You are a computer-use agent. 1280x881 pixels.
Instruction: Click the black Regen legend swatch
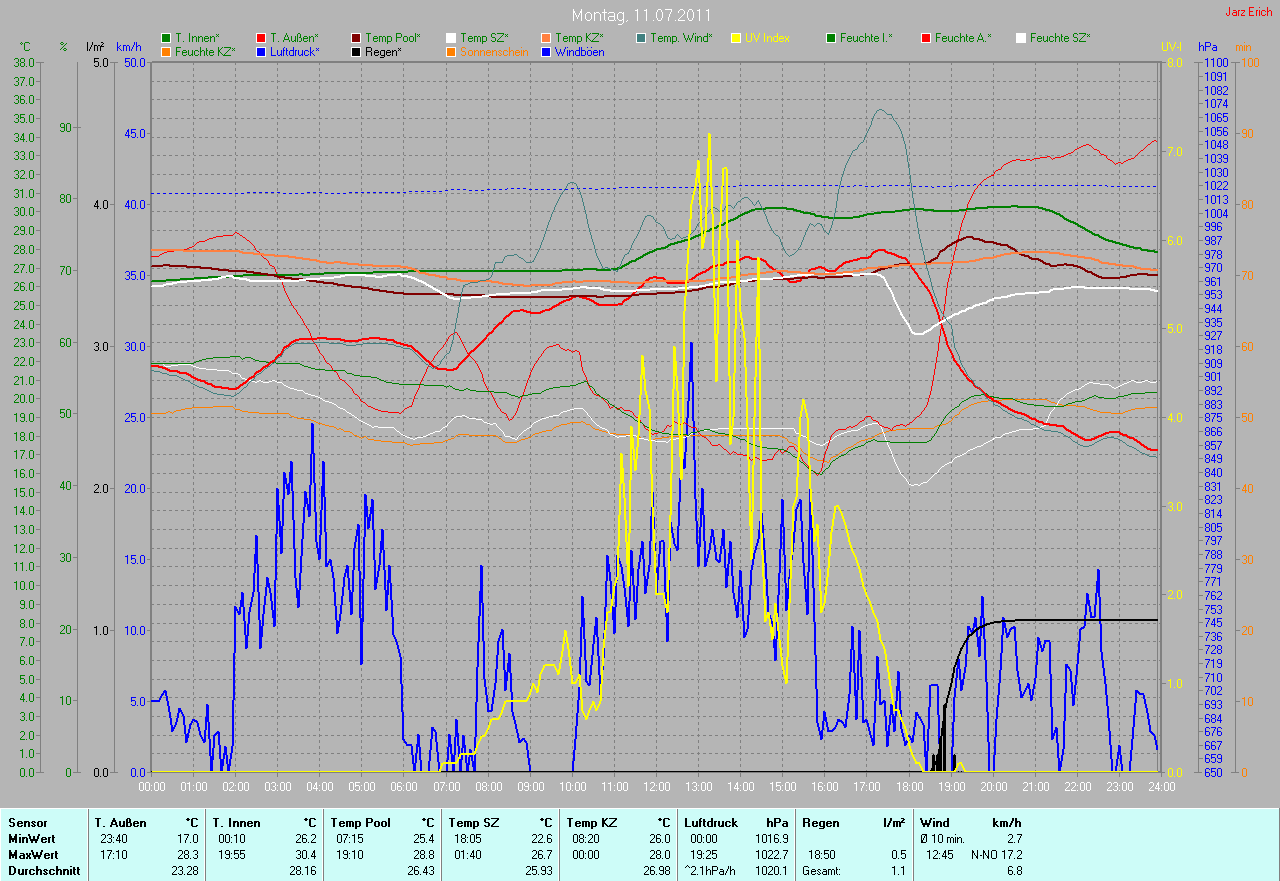point(357,51)
